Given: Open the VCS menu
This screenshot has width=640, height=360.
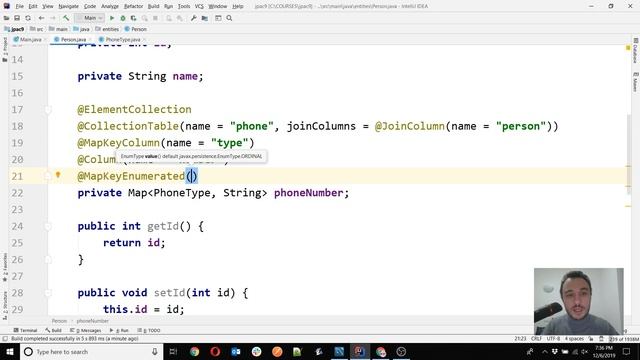Looking at the screenshot, I should [x=199, y=6].
